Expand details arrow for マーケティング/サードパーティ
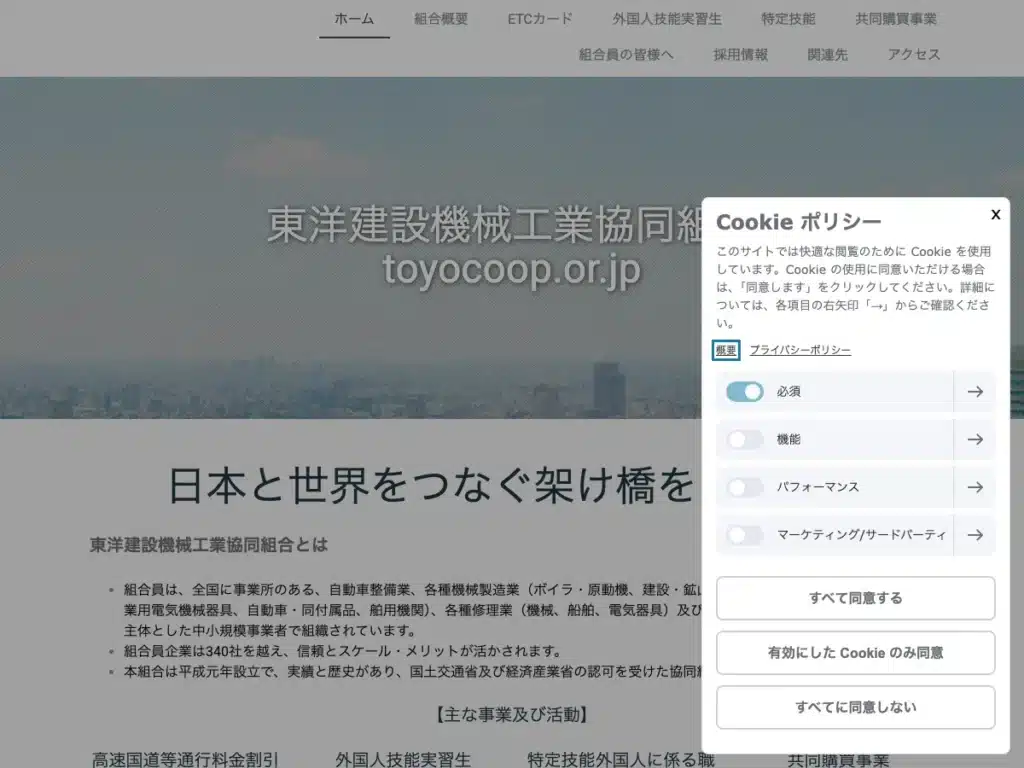The width and height of the screenshot is (1024, 768). click(x=974, y=535)
